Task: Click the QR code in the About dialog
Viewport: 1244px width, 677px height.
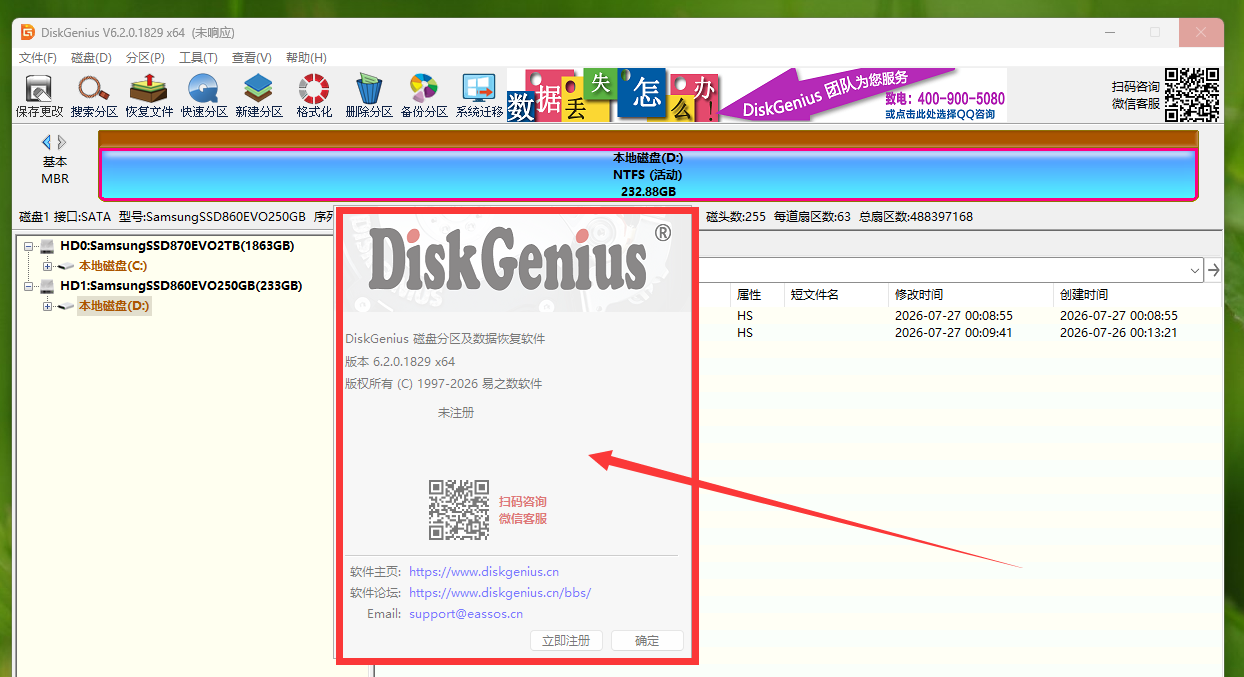Action: tap(459, 510)
